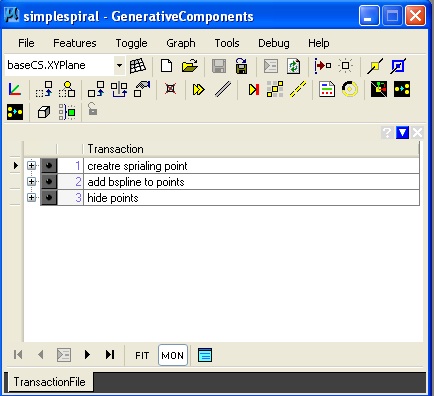Open the Features menu
The height and width of the screenshot is (396, 434).
[x=75, y=43]
